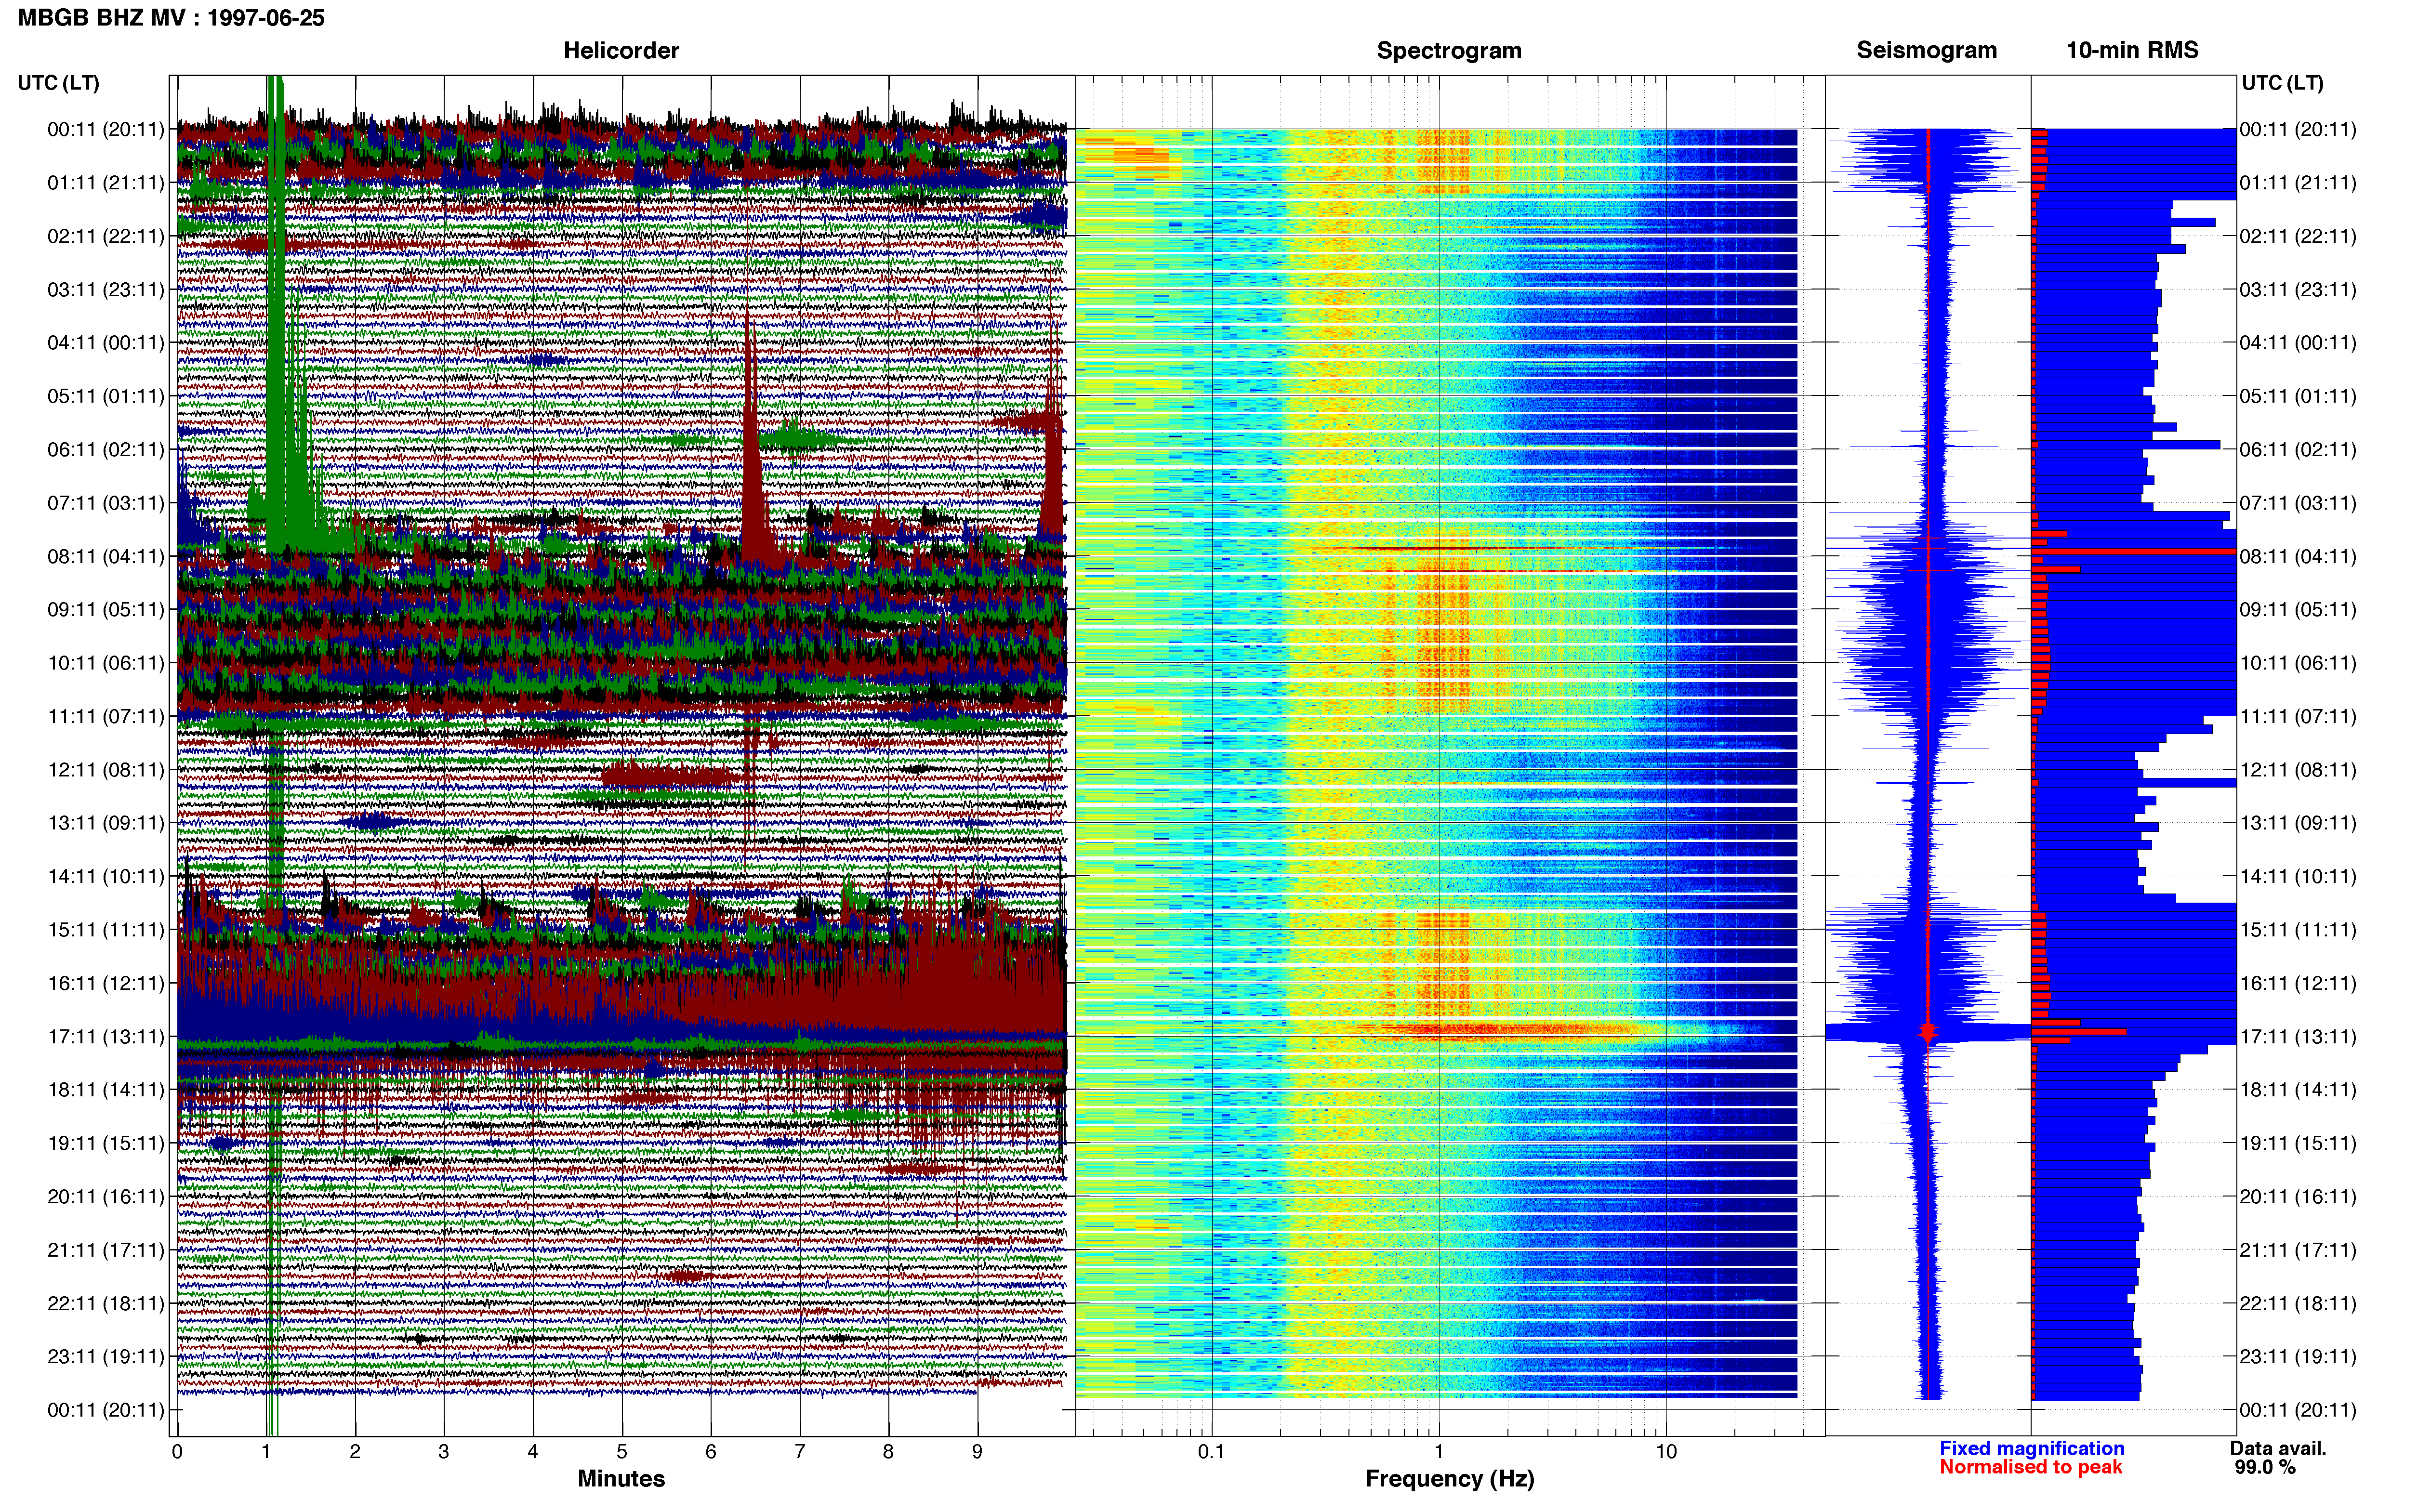2418x1512 pixels.
Task: Click left time label '09:11 (05:11)'
Action: (105, 610)
